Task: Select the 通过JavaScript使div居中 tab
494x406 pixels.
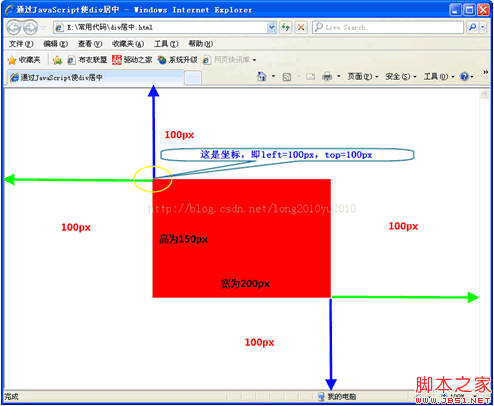Action: pyautogui.click(x=95, y=77)
